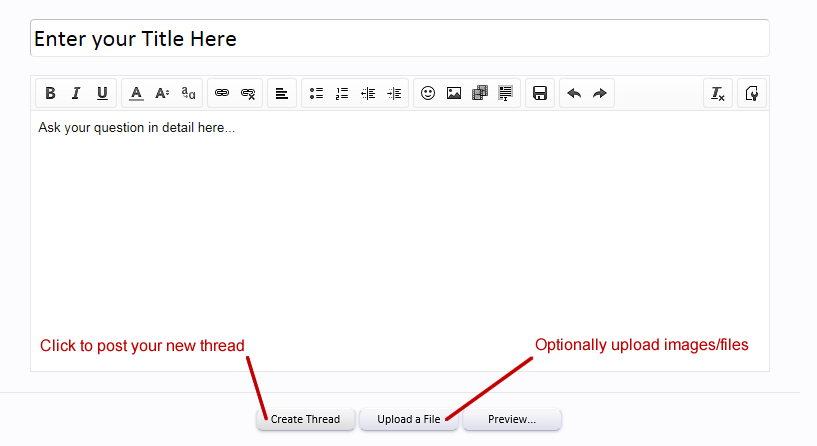This screenshot has height=446, width=817.
Task: Click the outdent icon
Action: [368, 93]
